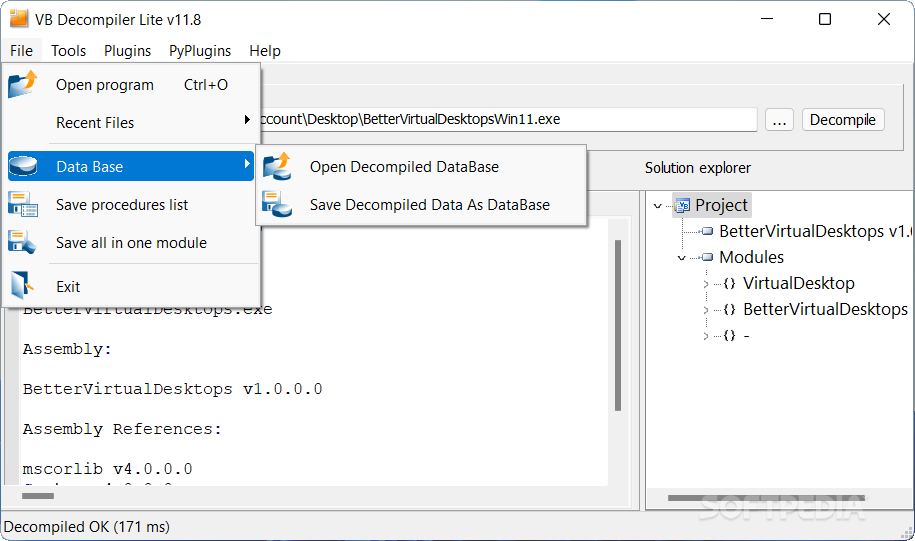This screenshot has width=915, height=541.
Task: Choose Open Decompiled DataBase
Action: (421, 167)
